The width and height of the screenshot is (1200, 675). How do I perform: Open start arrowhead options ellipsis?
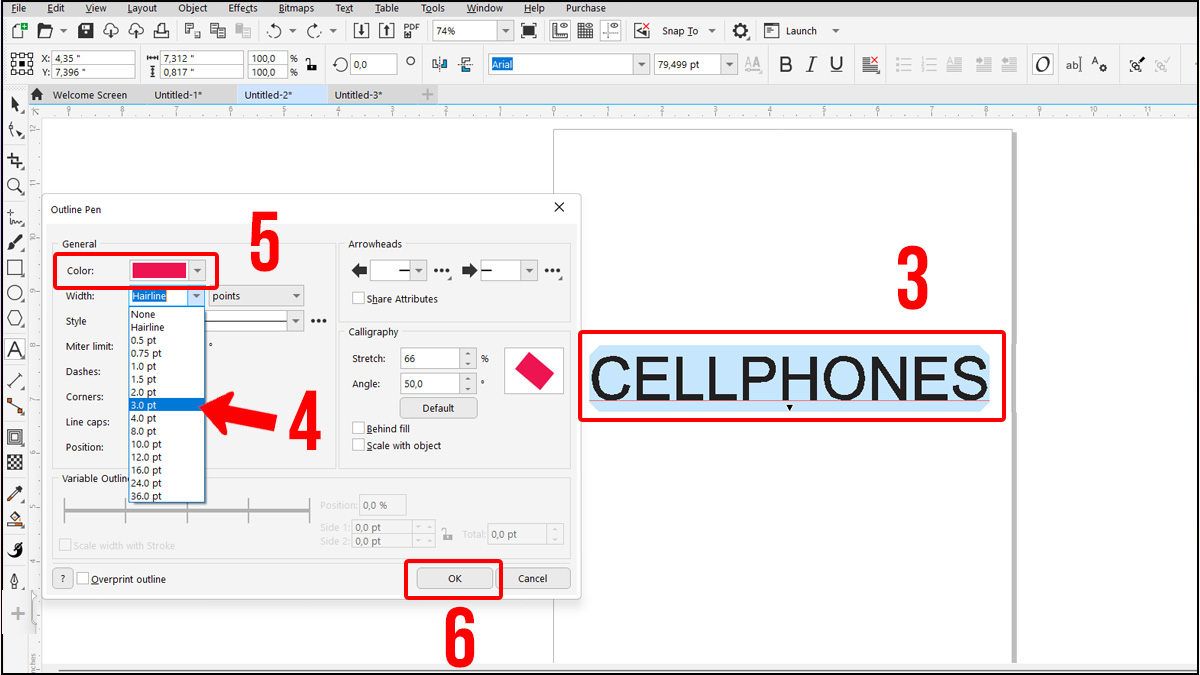click(442, 272)
